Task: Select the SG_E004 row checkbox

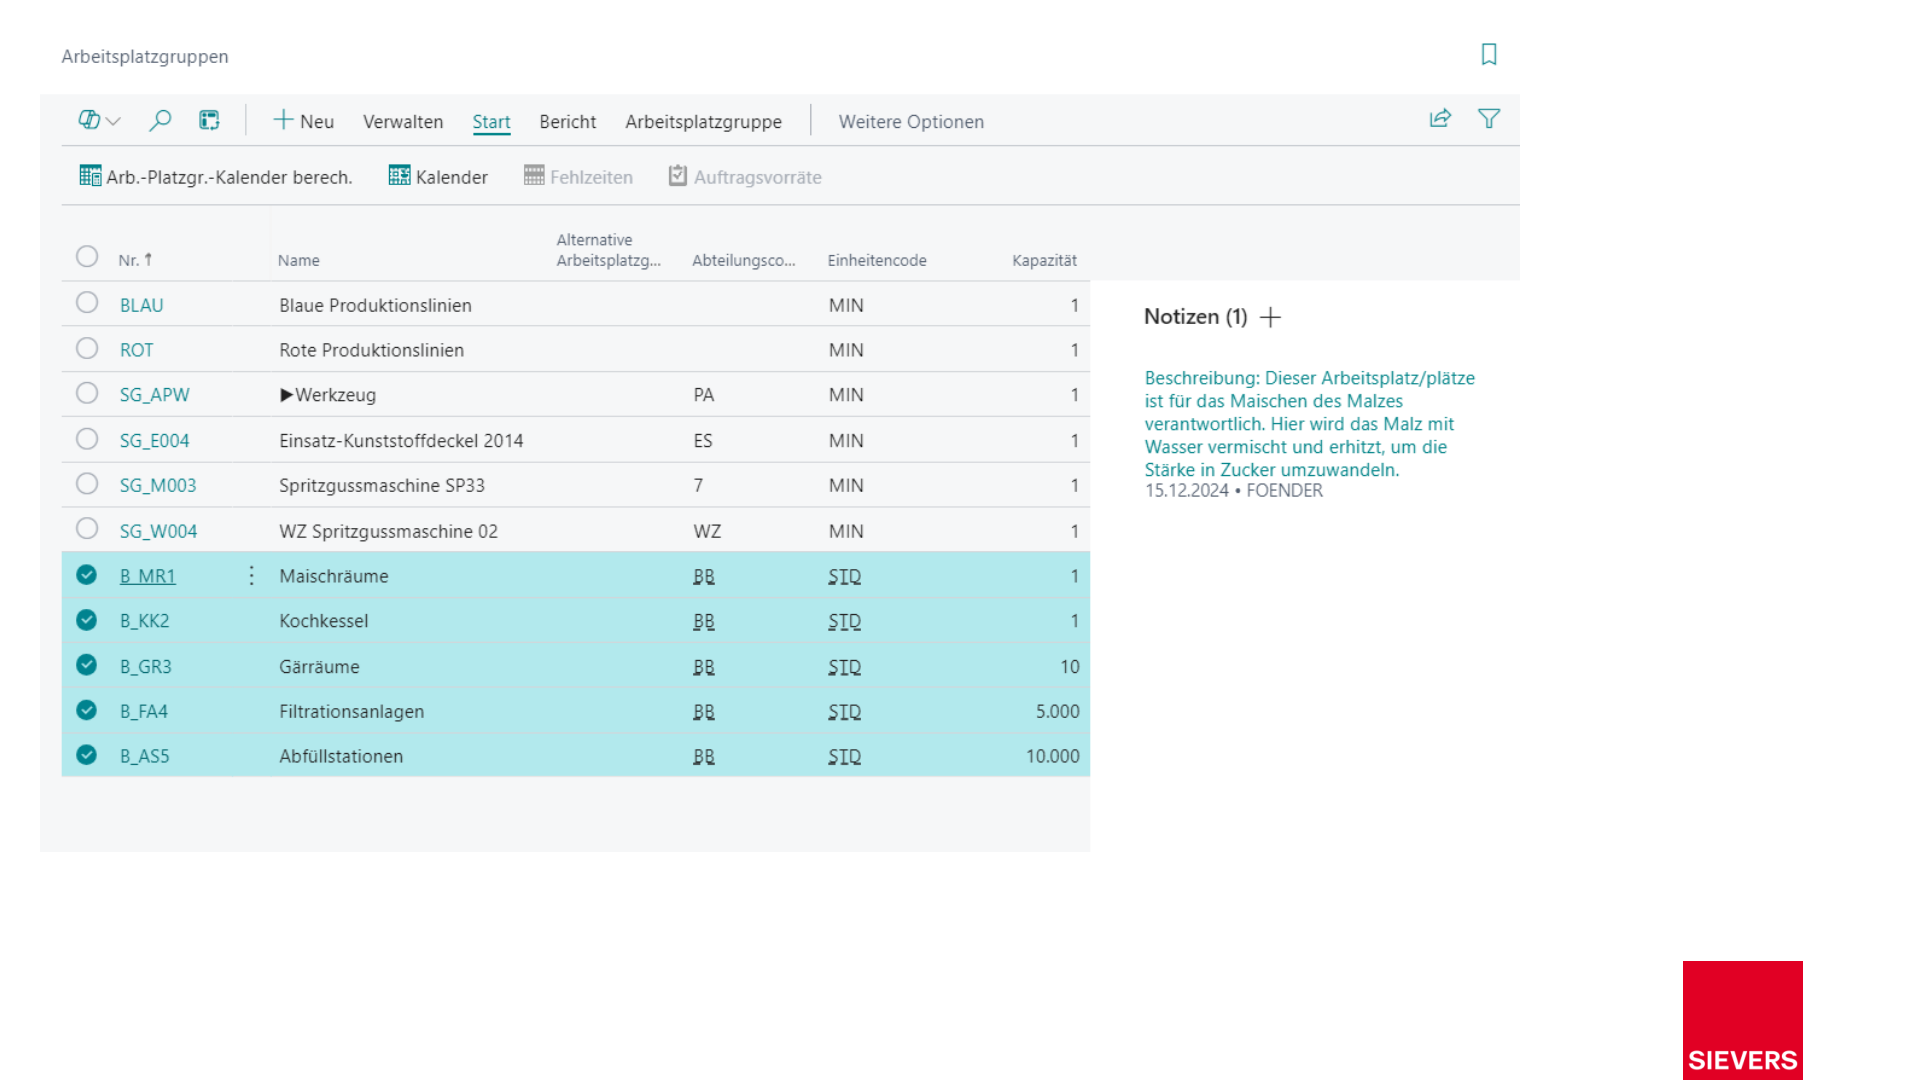Action: click(87, 439)
